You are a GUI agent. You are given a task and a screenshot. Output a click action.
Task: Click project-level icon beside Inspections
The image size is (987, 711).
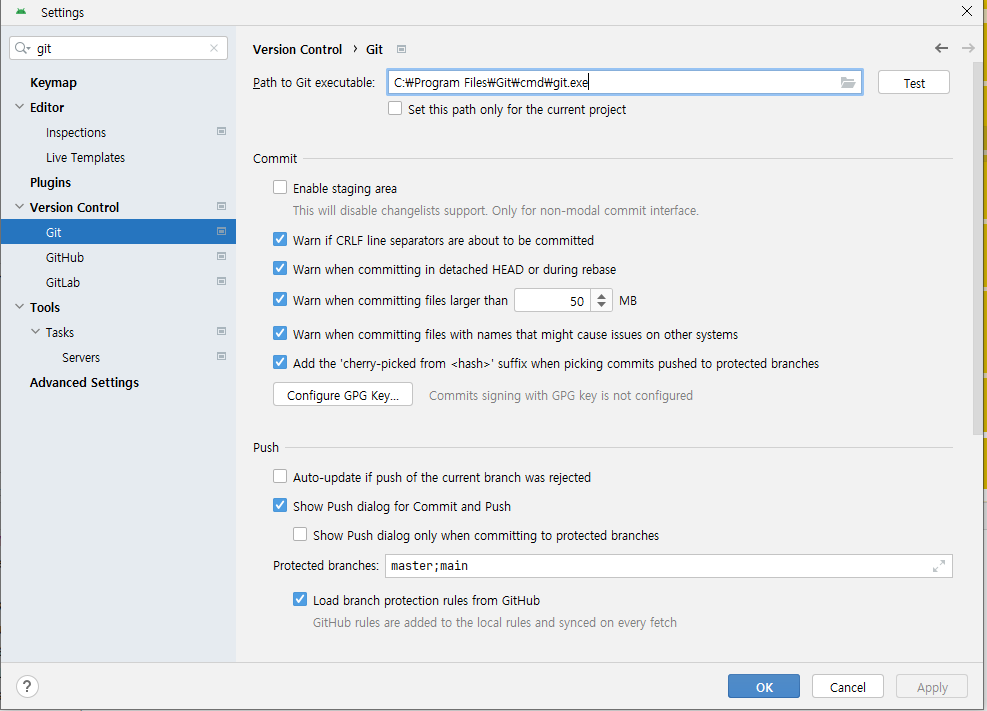222,132
